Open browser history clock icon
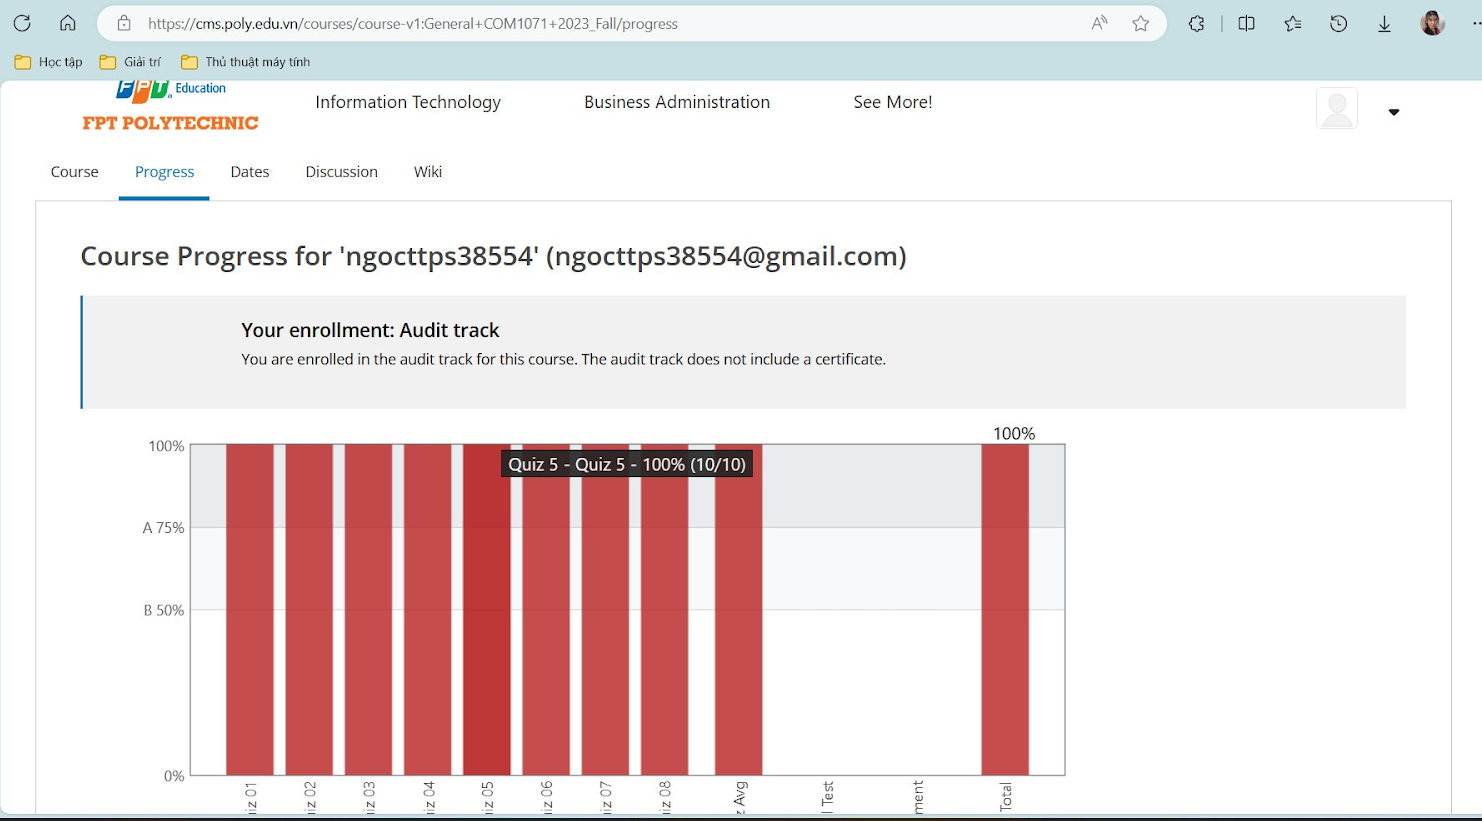 coord(1339,23)
